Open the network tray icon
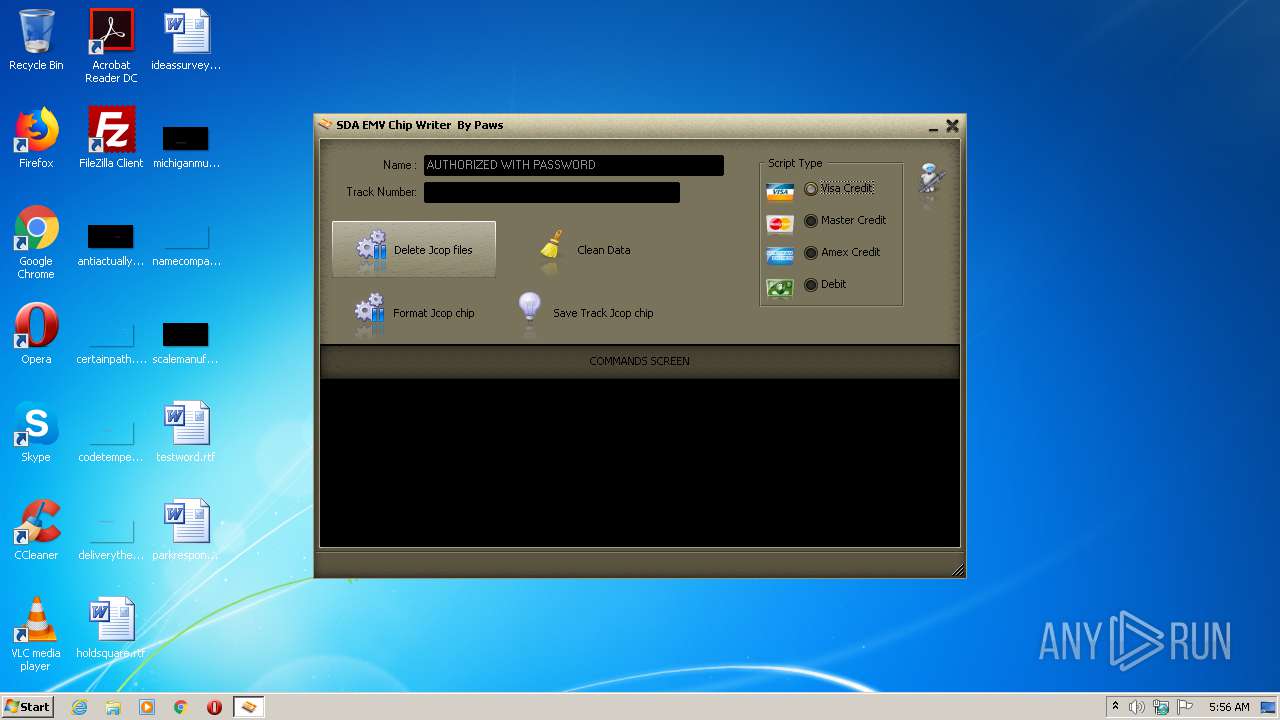 coord(1161,707)
